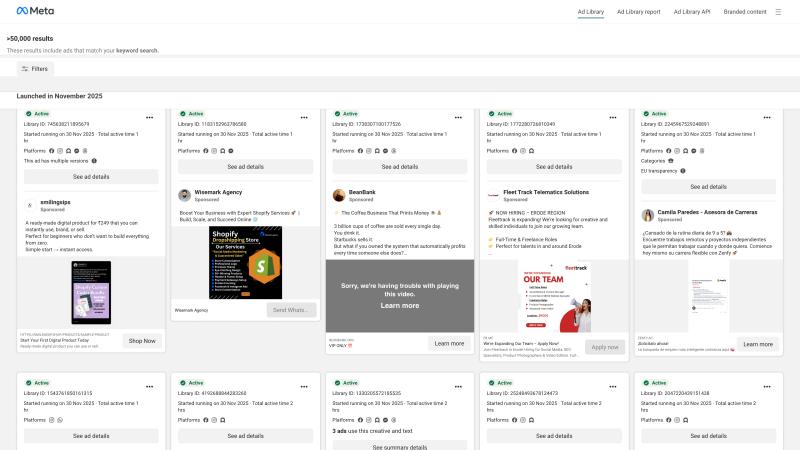Open the three-dot menu on the Camila Paredes ad
Image resolution: width=800 pixels, height=450 pixels.
767,117
